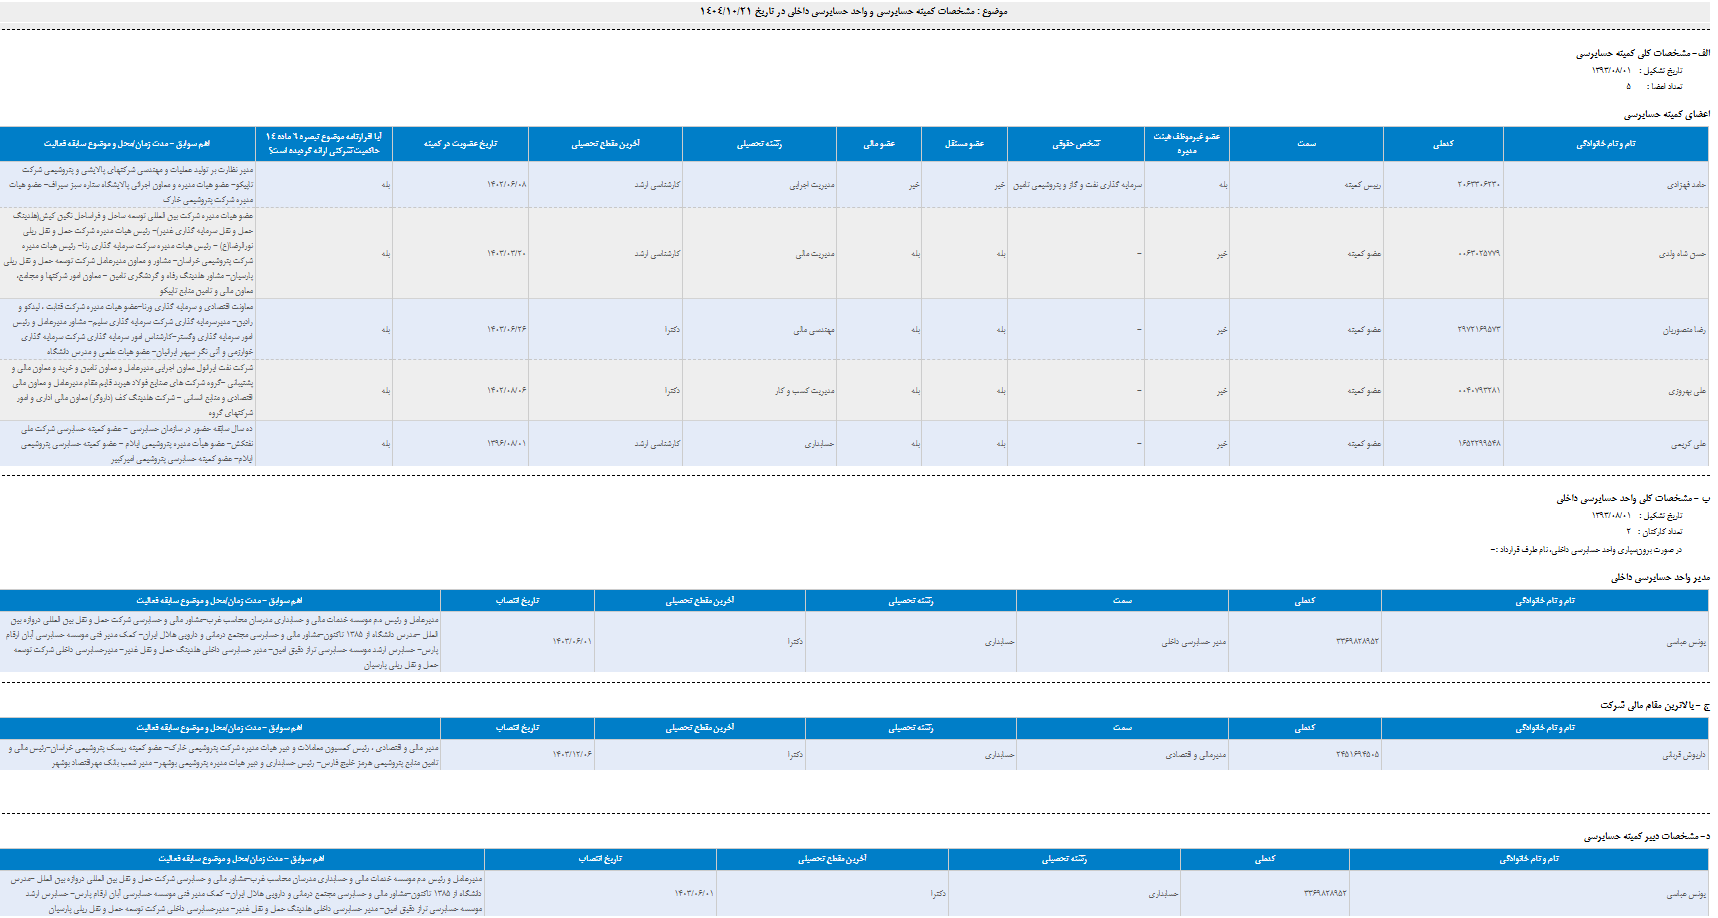Click the page title starting with "موضوع"
The image size is (1718, 918).
tap(853, 11)
